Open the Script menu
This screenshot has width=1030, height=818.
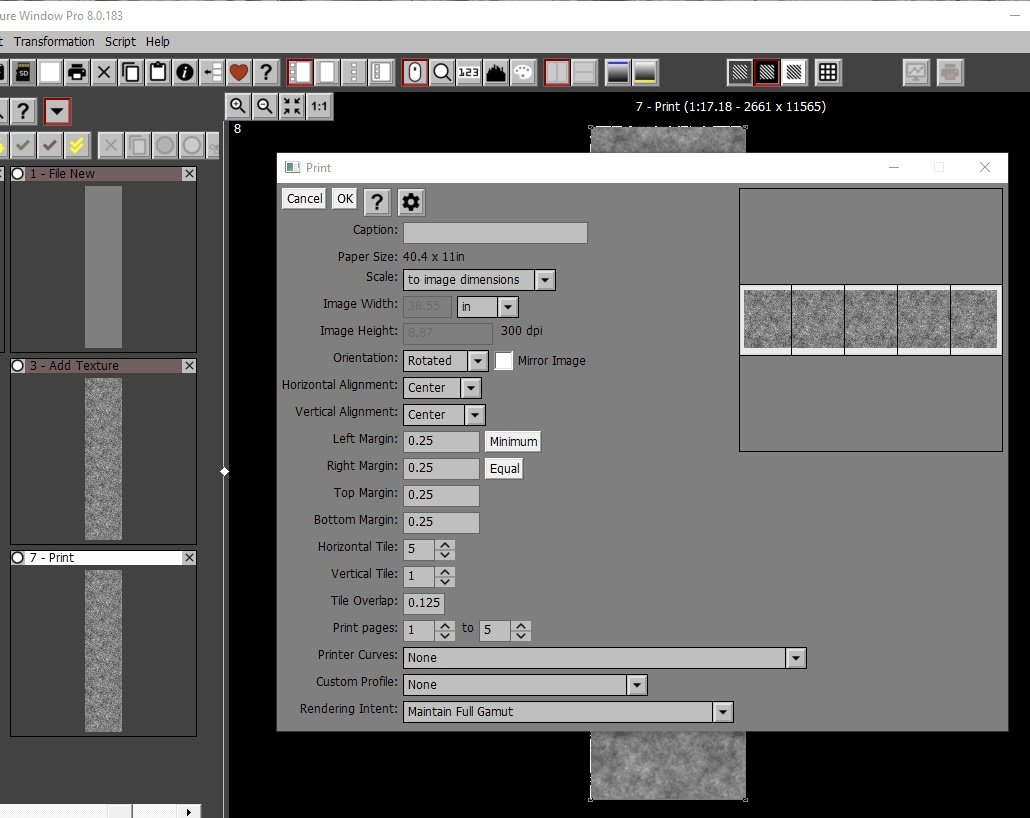click(120, 42)
